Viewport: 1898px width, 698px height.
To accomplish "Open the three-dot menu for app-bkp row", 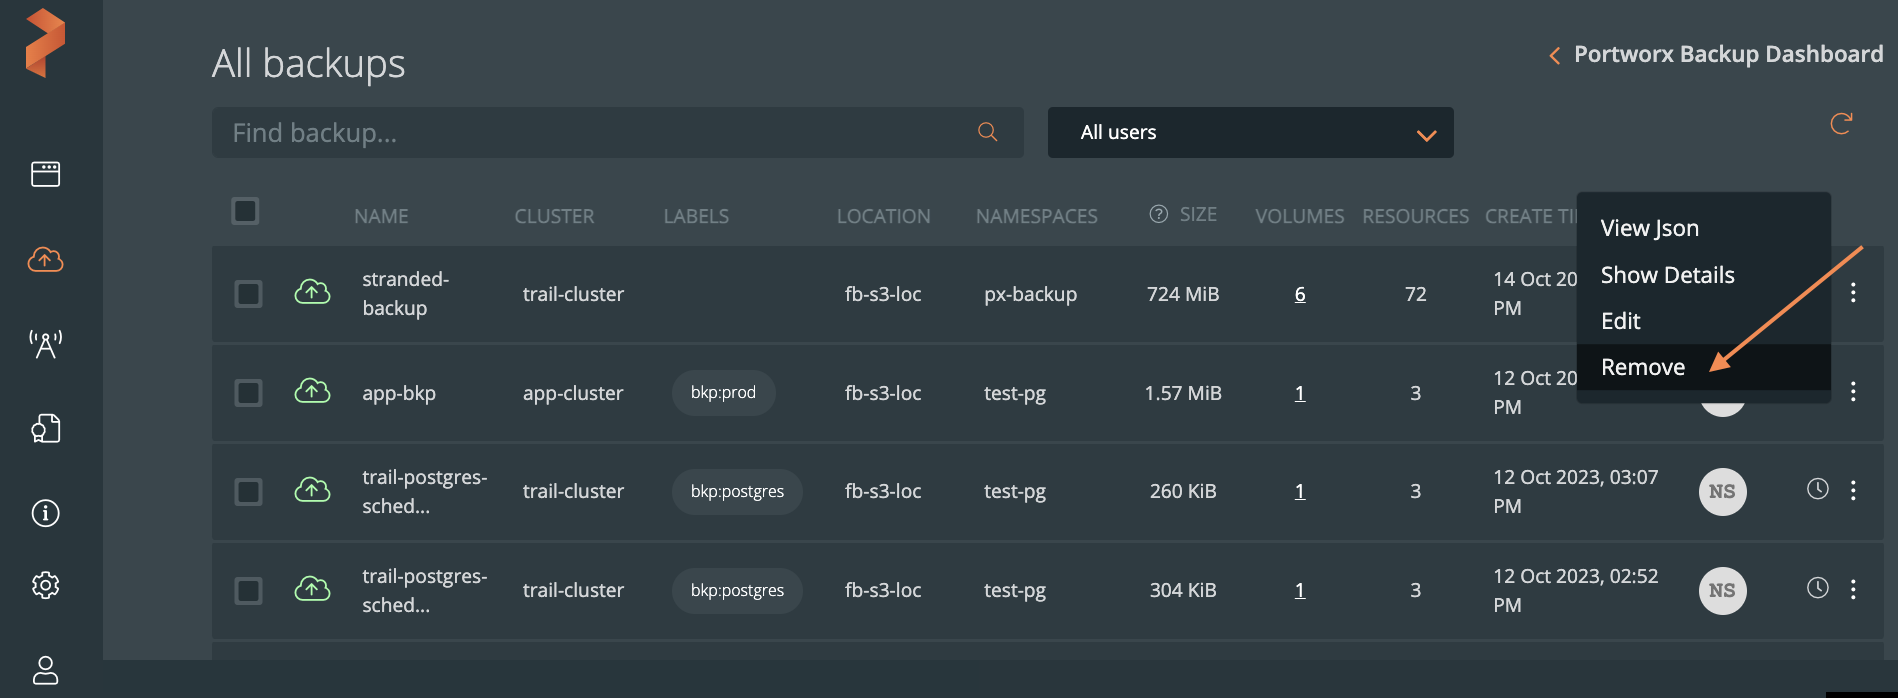I will coord(1853,392).
